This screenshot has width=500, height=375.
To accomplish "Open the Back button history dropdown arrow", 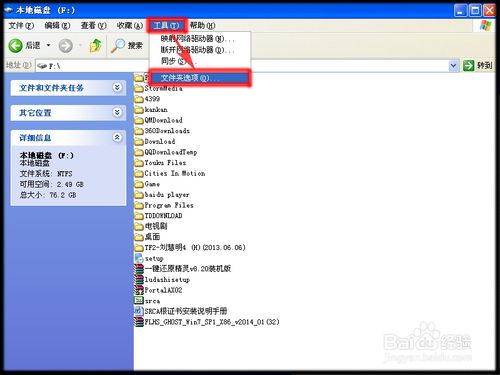I will tap(48, 45).
